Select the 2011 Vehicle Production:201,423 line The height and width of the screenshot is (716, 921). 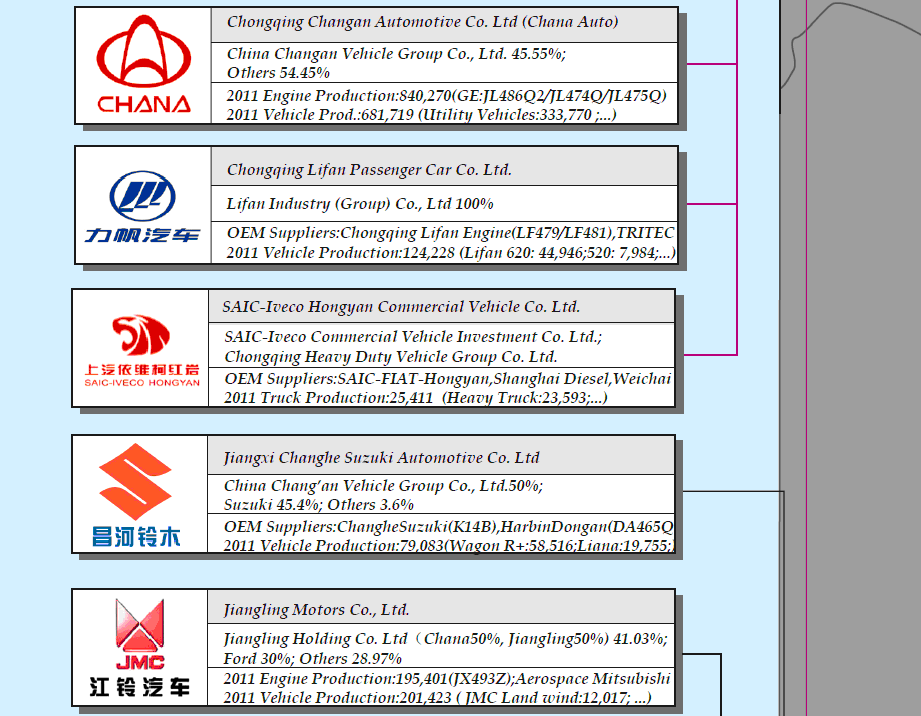437,698
